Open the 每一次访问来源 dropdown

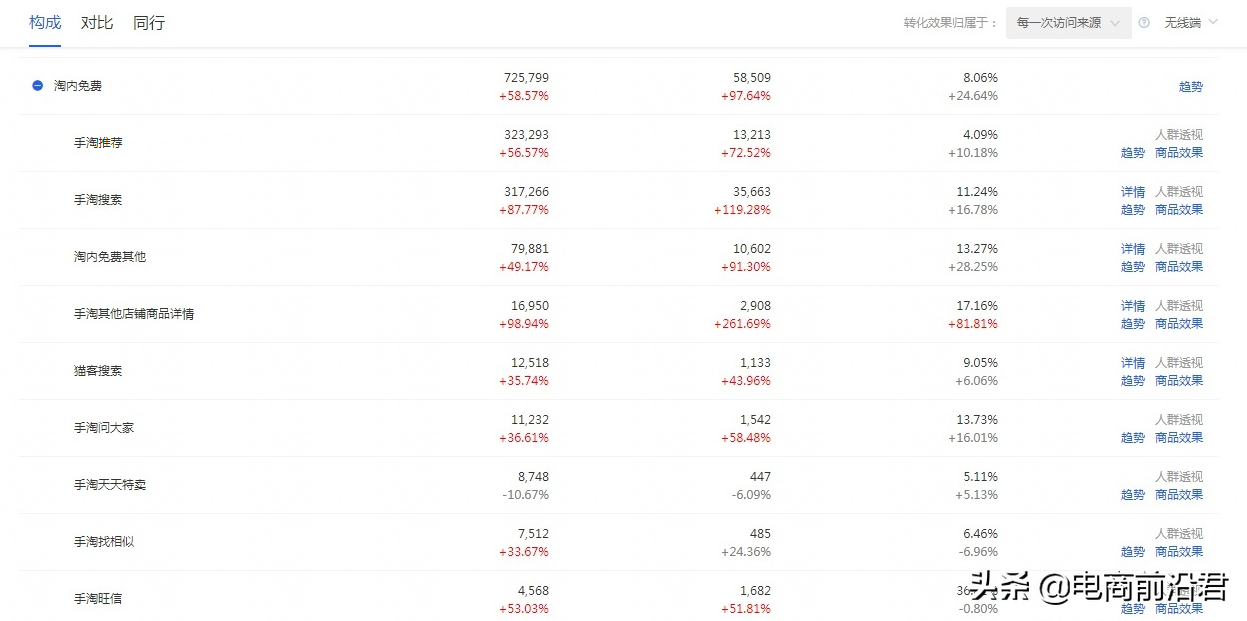click(1068, 23)
